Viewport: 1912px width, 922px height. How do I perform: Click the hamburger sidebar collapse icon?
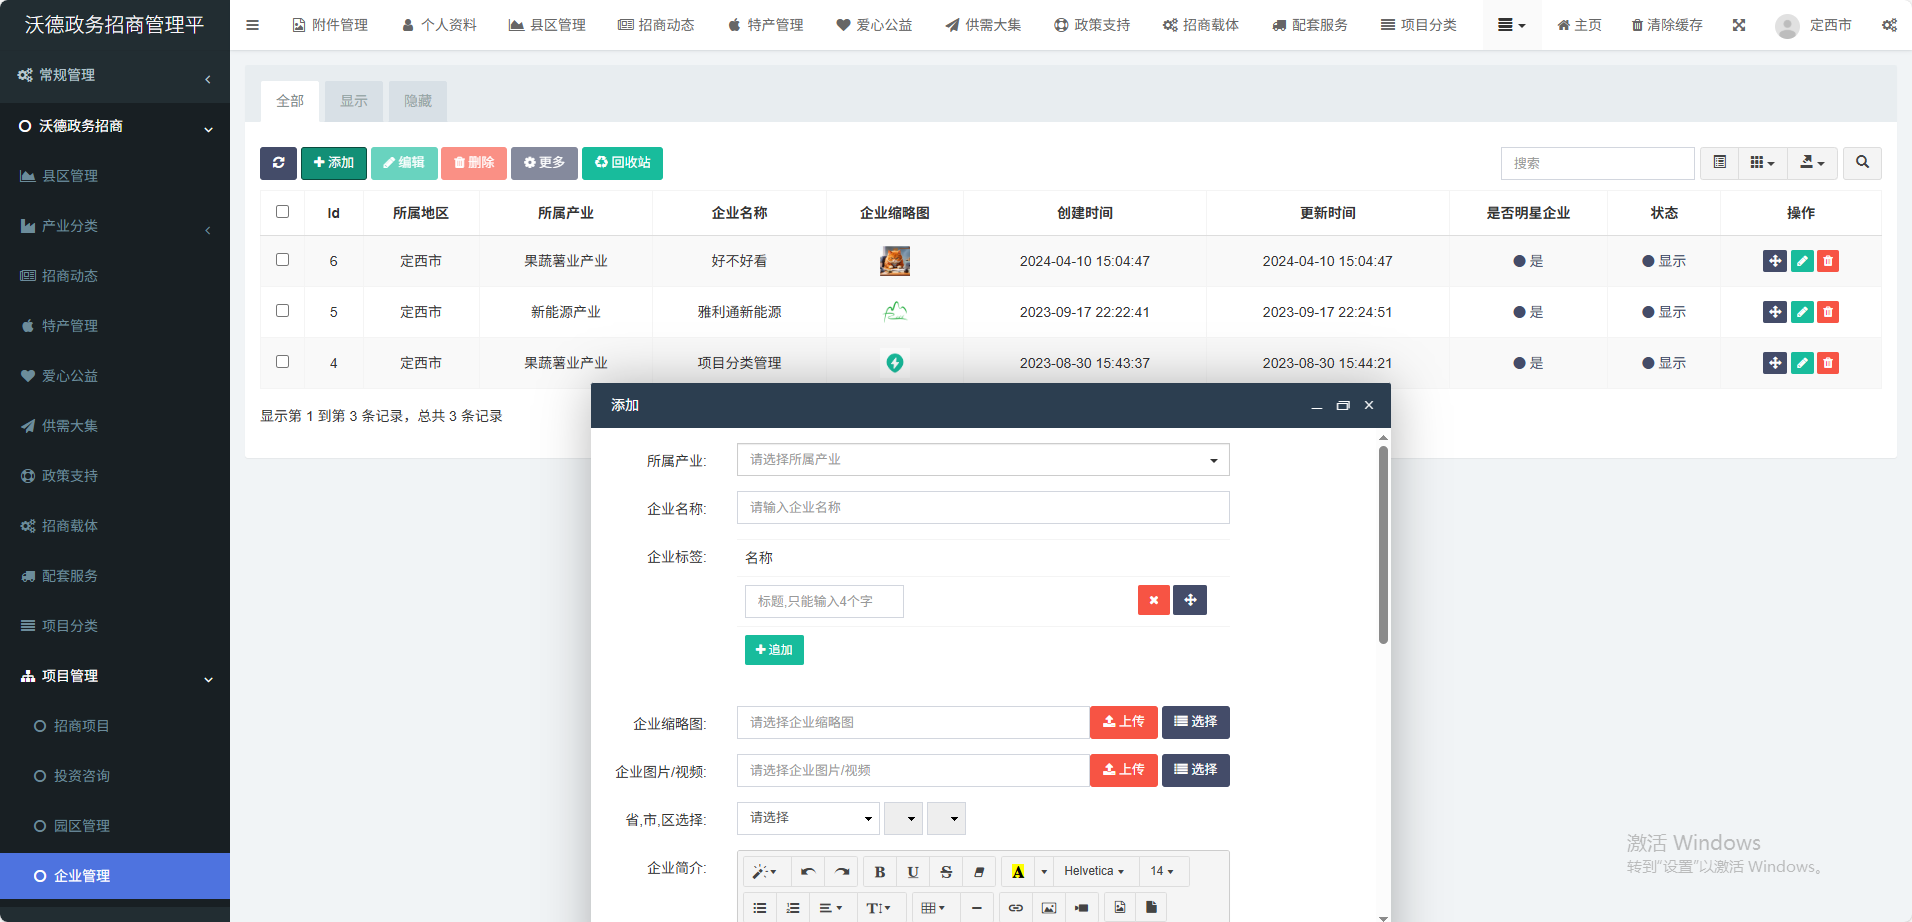(252, 25)
